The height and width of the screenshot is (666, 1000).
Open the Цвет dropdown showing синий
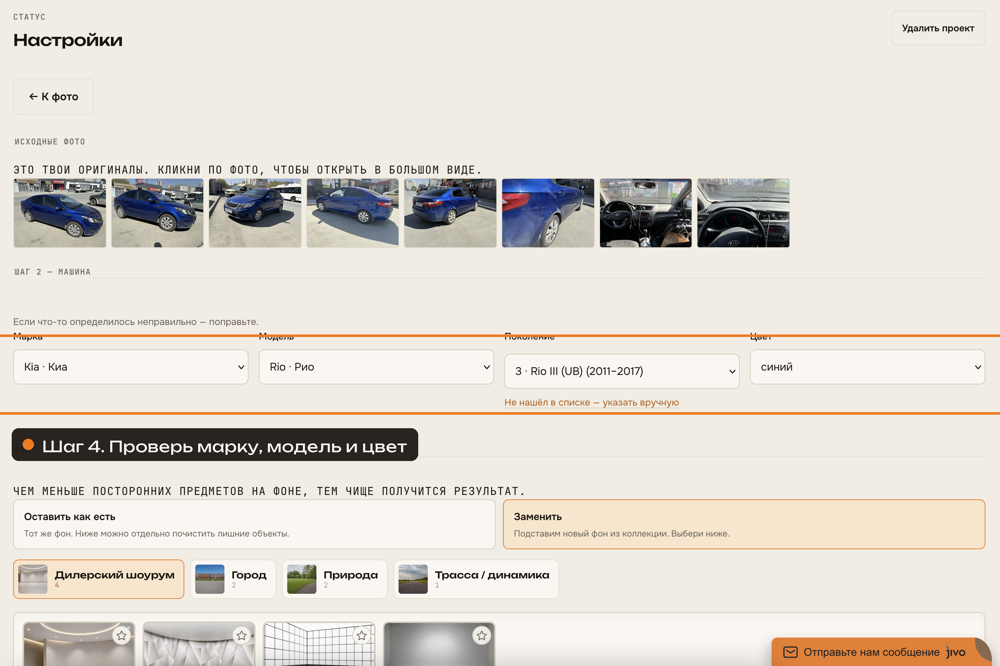point(867,367)
